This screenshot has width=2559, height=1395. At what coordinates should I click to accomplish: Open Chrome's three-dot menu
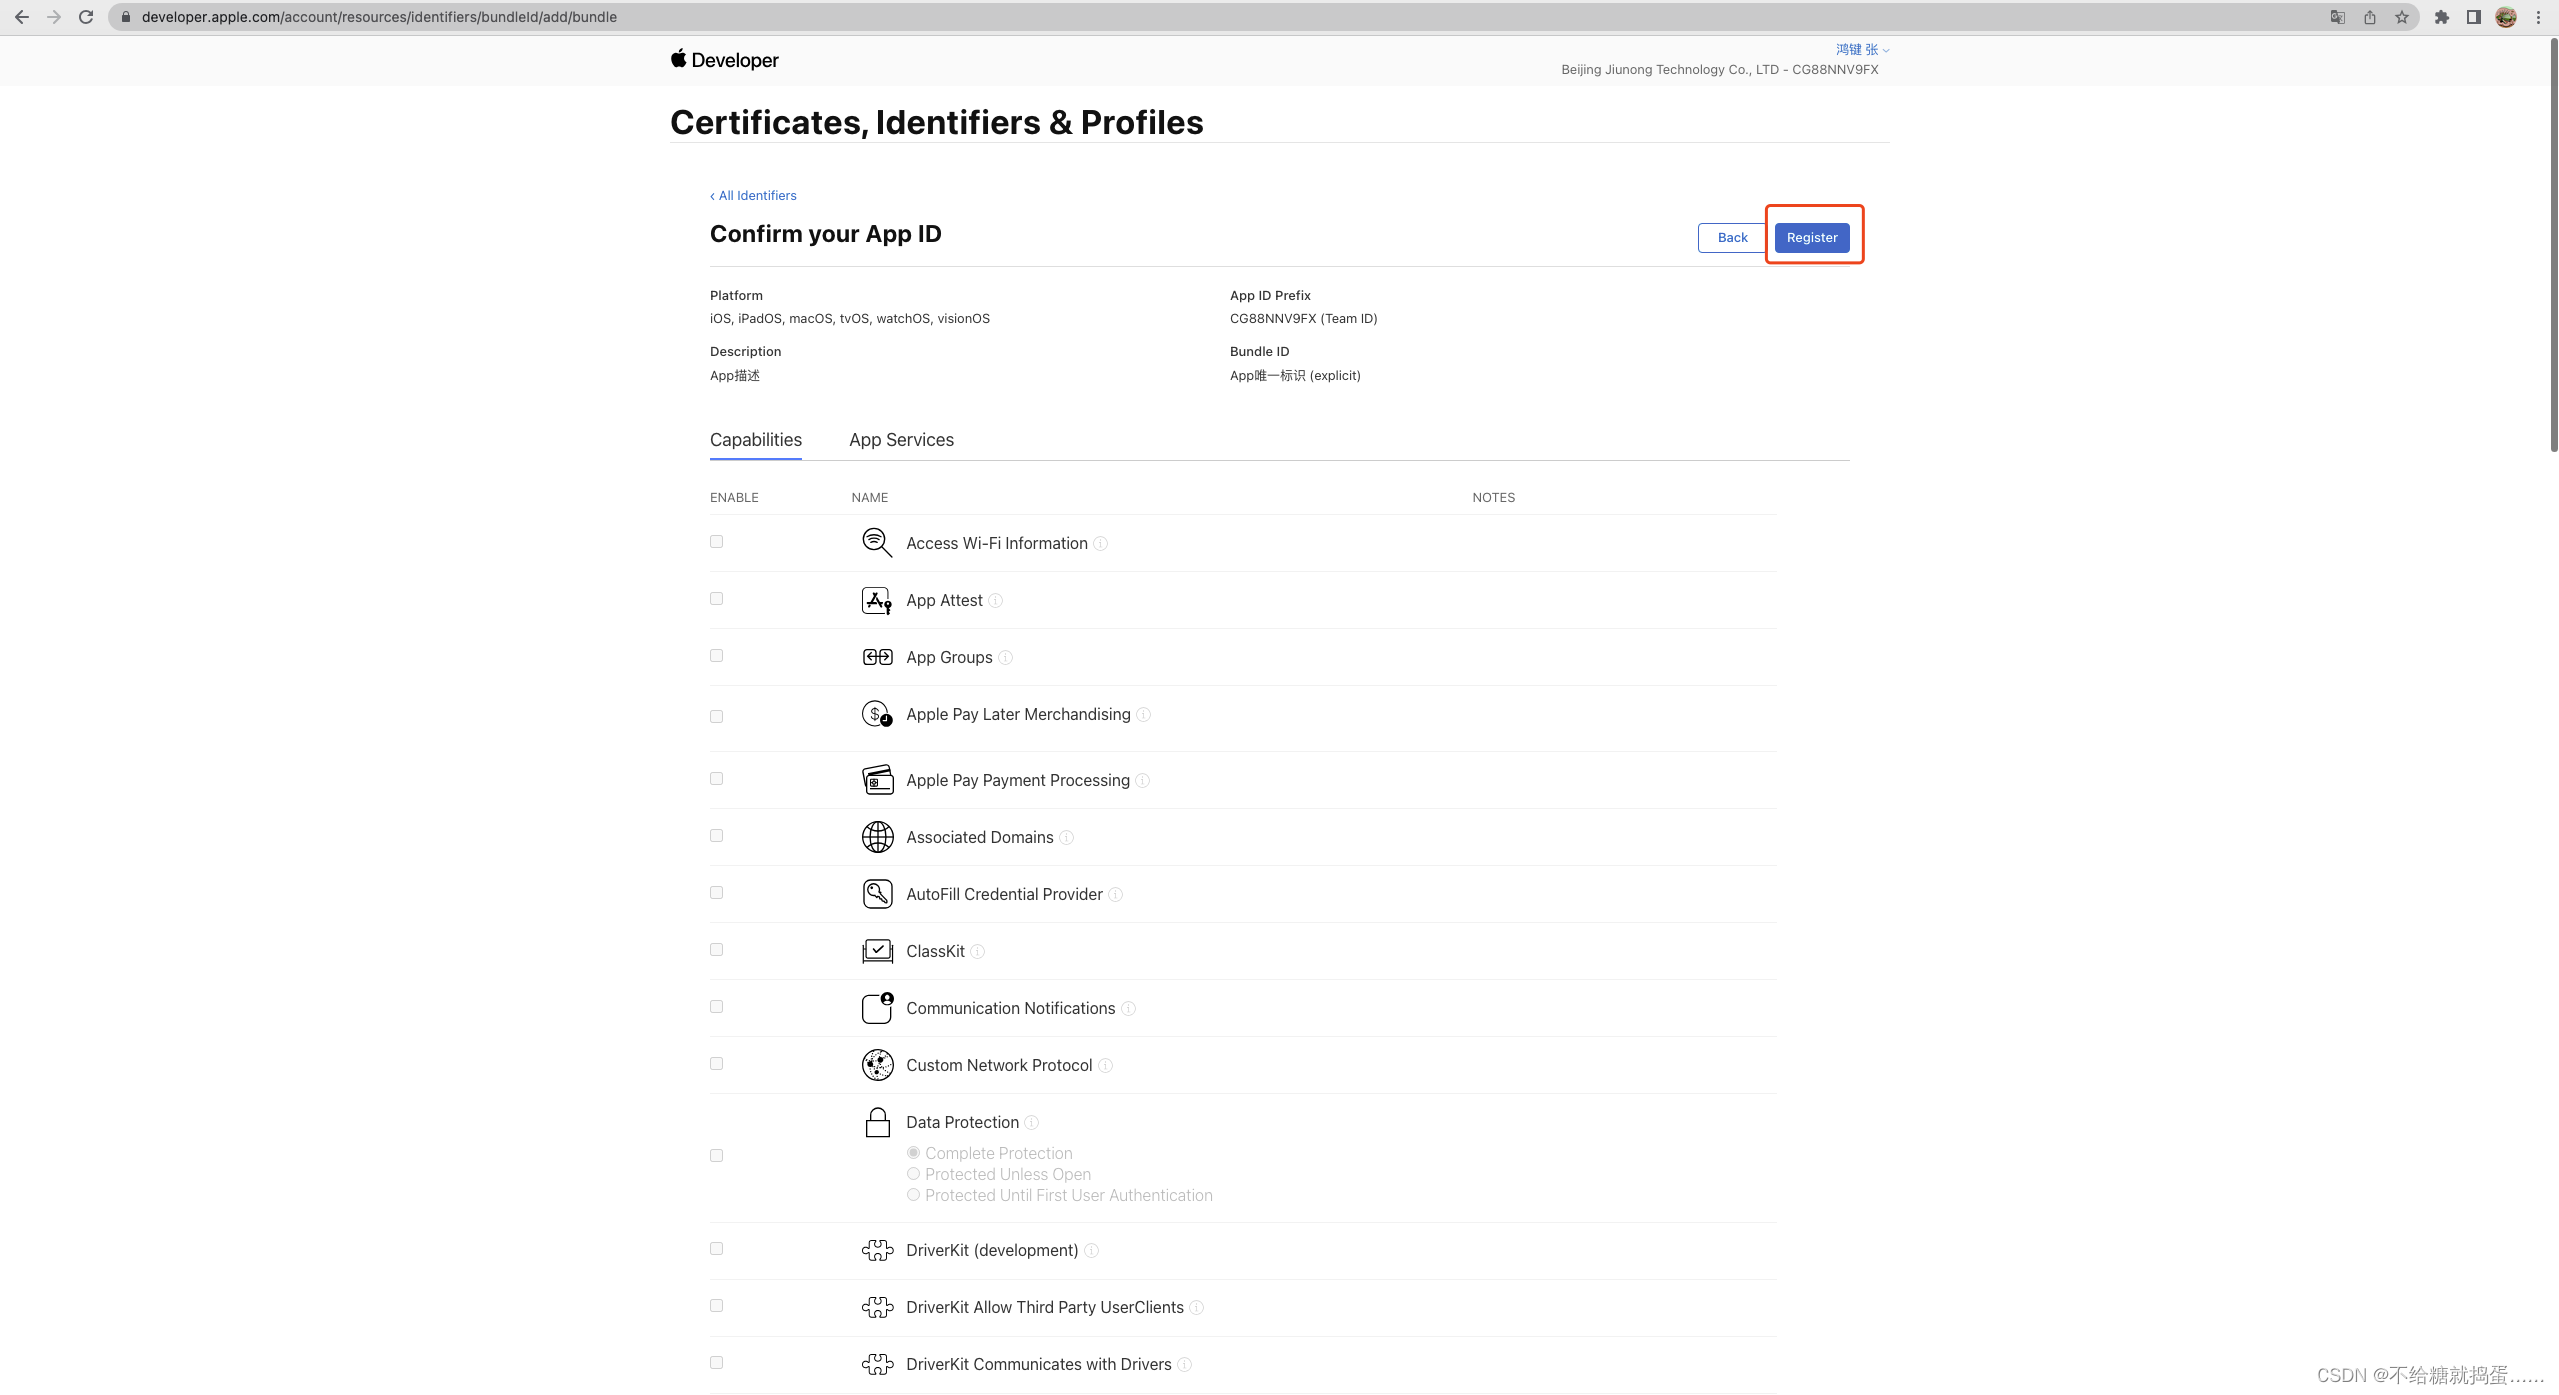2538,17
